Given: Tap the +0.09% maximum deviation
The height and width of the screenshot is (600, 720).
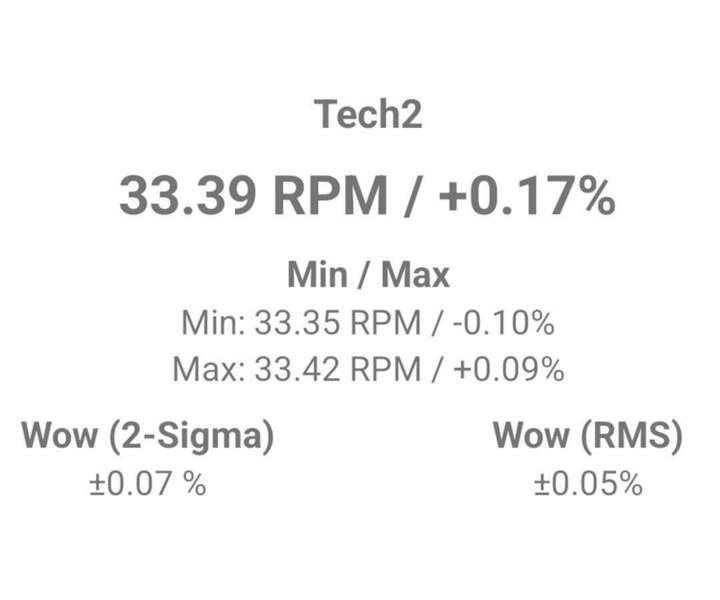Looking at the screenshot, I should coord(508,369).
